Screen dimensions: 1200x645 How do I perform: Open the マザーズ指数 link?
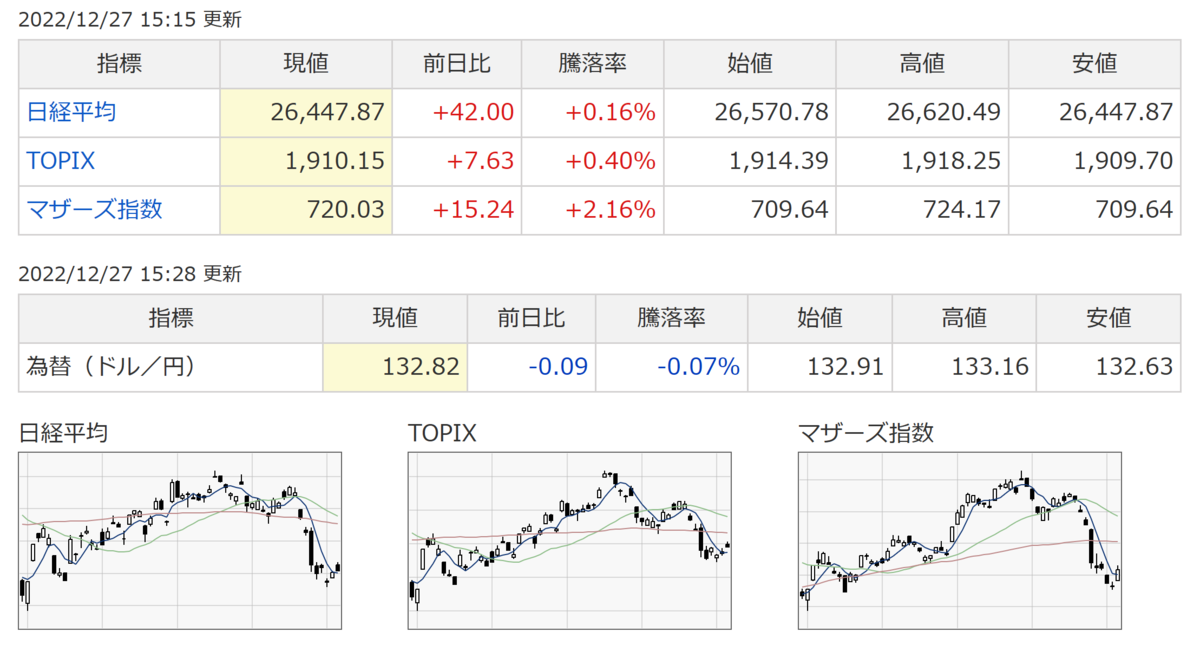click(x=94, y=210)
